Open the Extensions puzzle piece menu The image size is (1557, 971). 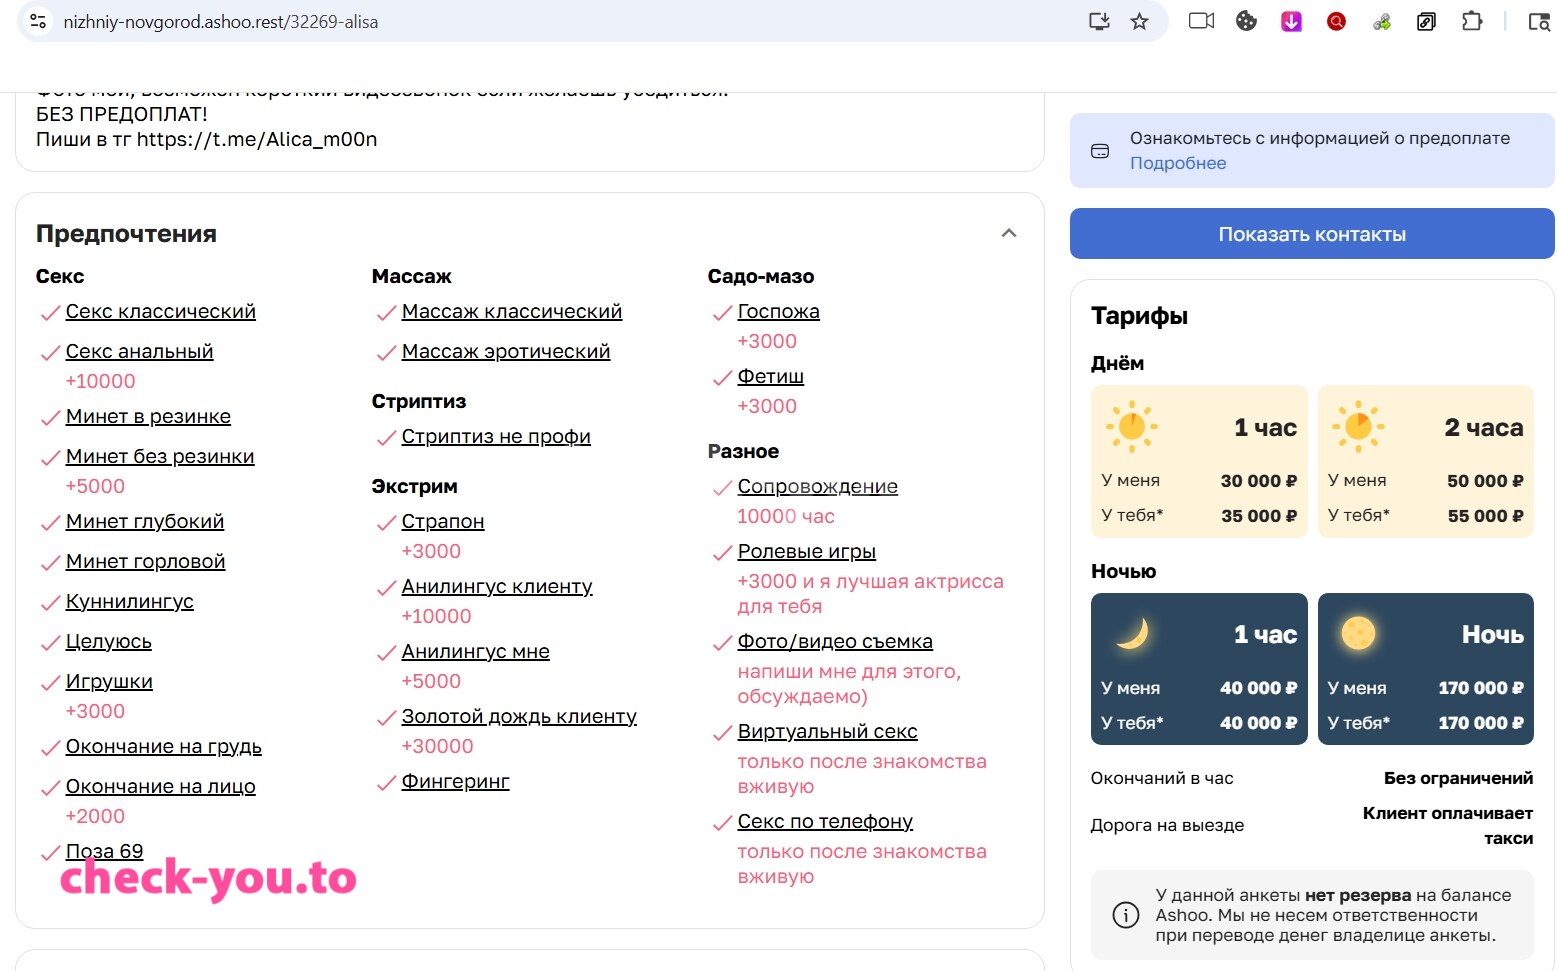pos(1471,21)
